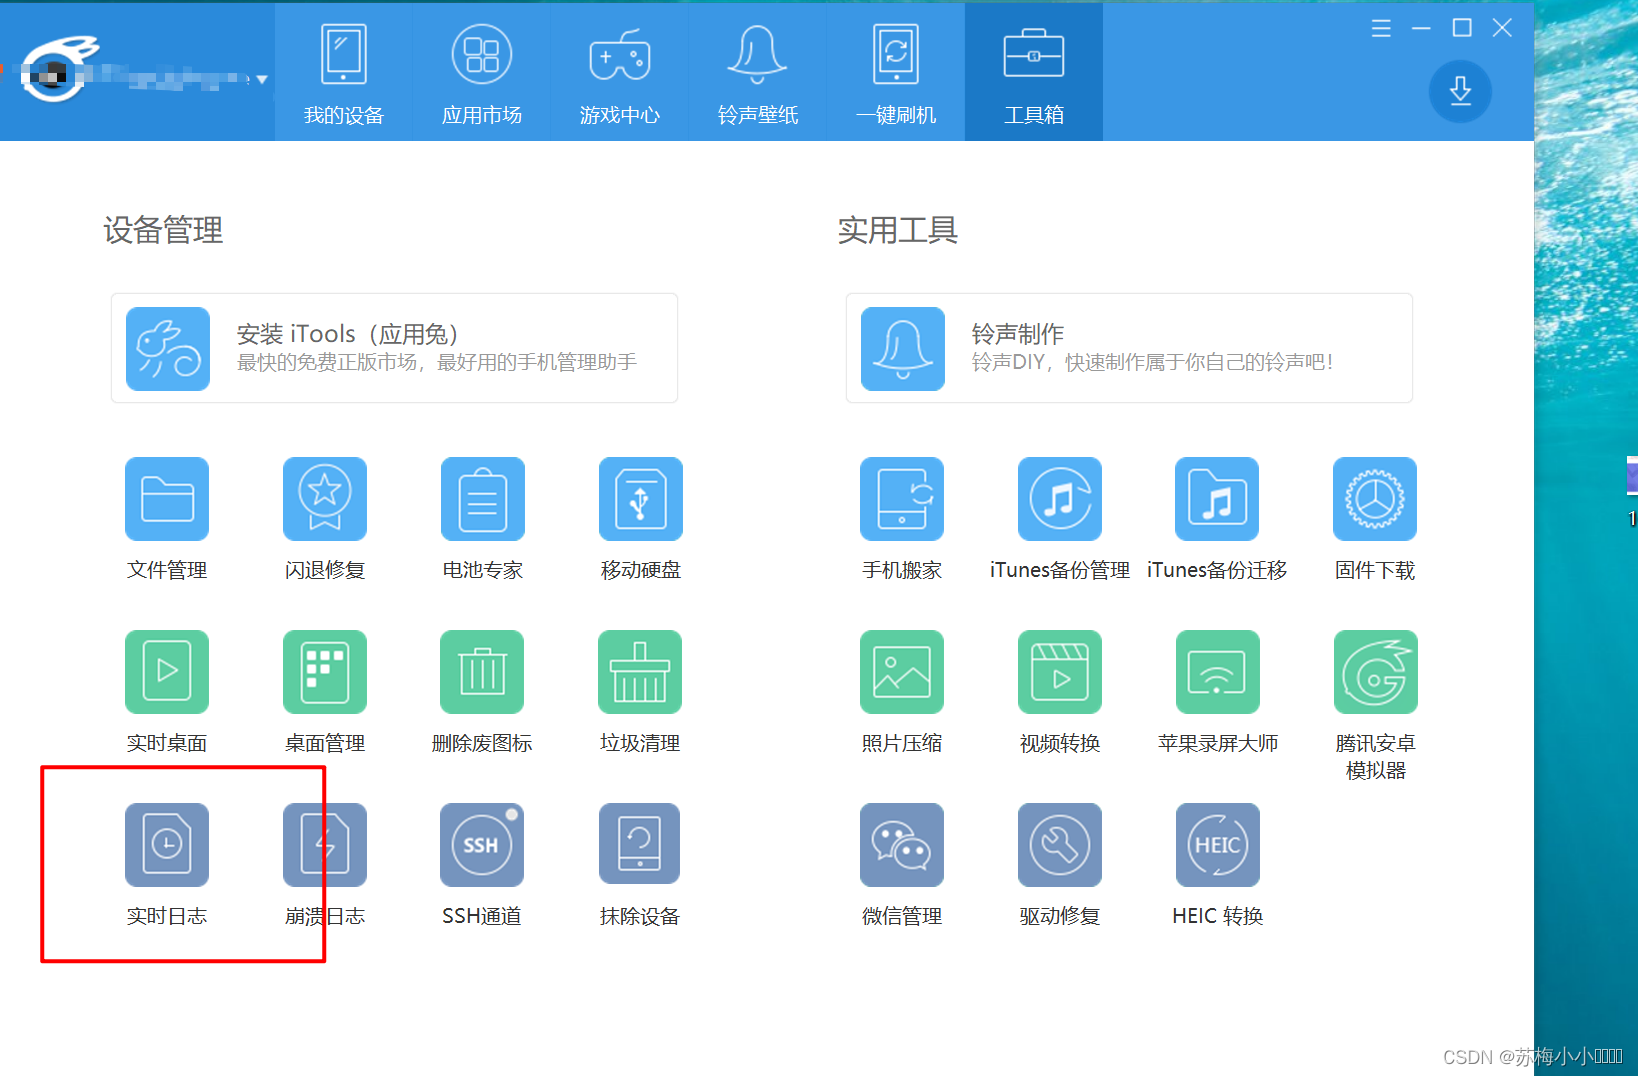Image resolution: width=1638 pixels, height=1076 pixels.
Task: Open the hamburger menu in title bar
Action: pos(1381,28)
